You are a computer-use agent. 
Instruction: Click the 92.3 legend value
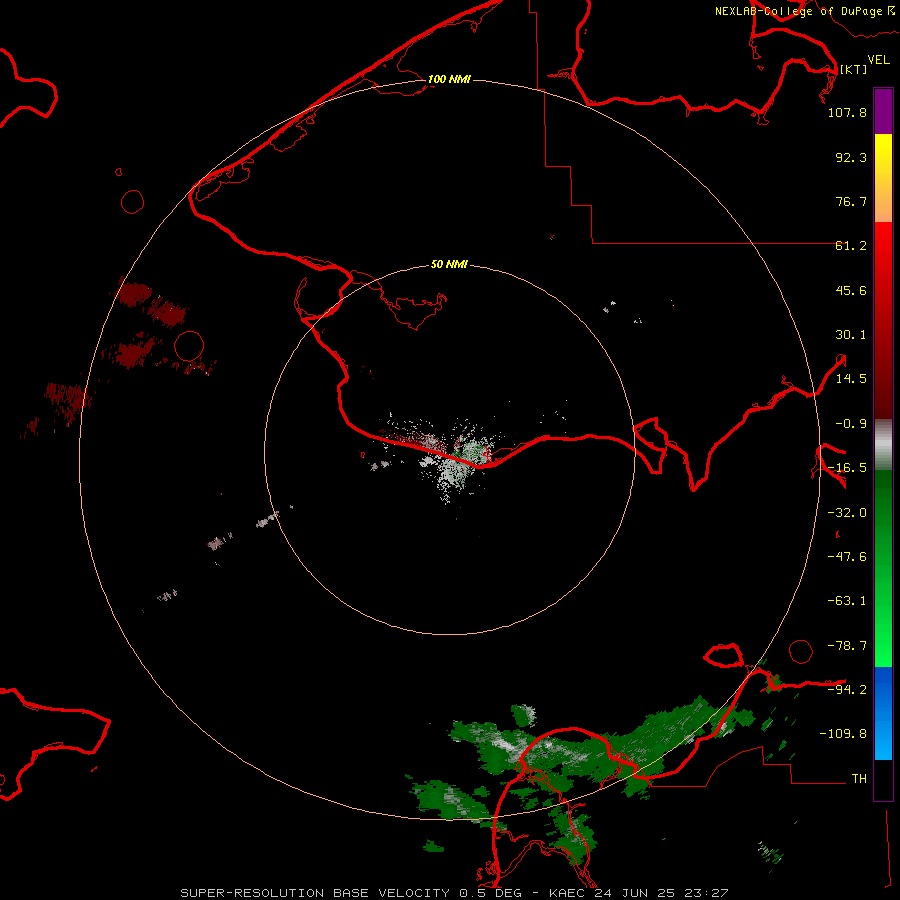coord(851,157)
